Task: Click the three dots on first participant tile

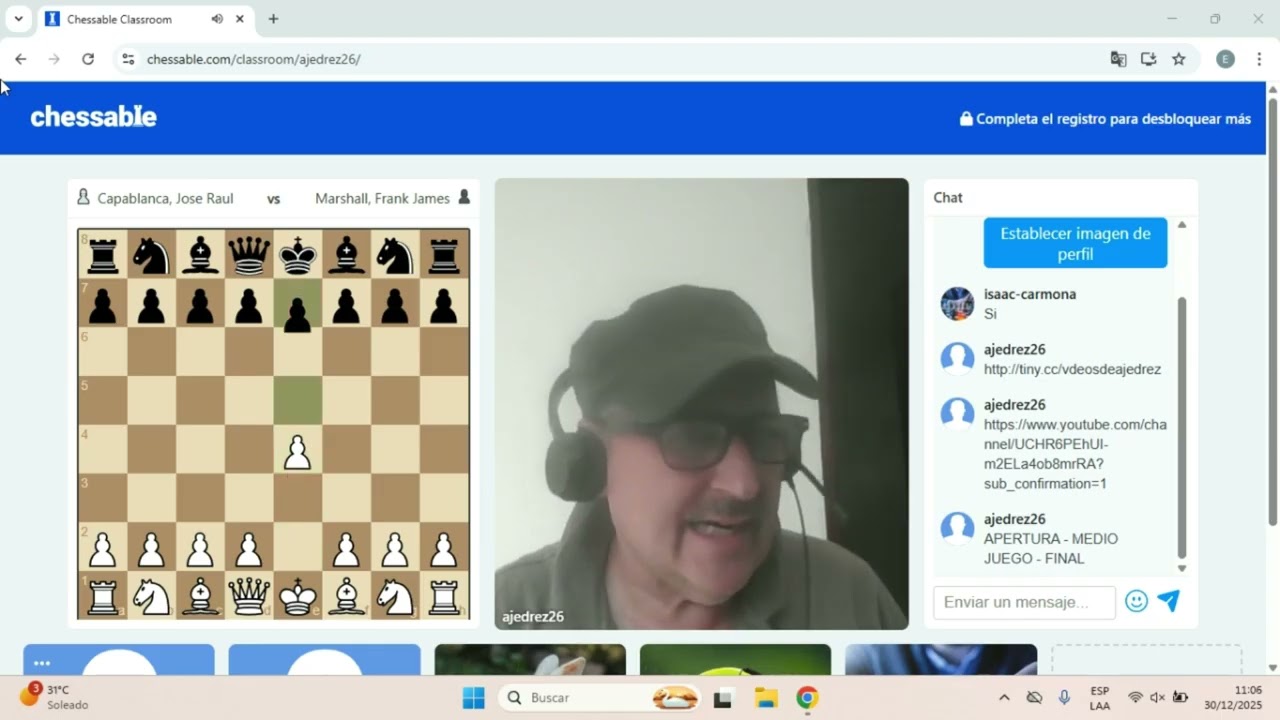Action: [x=41, y=663]
